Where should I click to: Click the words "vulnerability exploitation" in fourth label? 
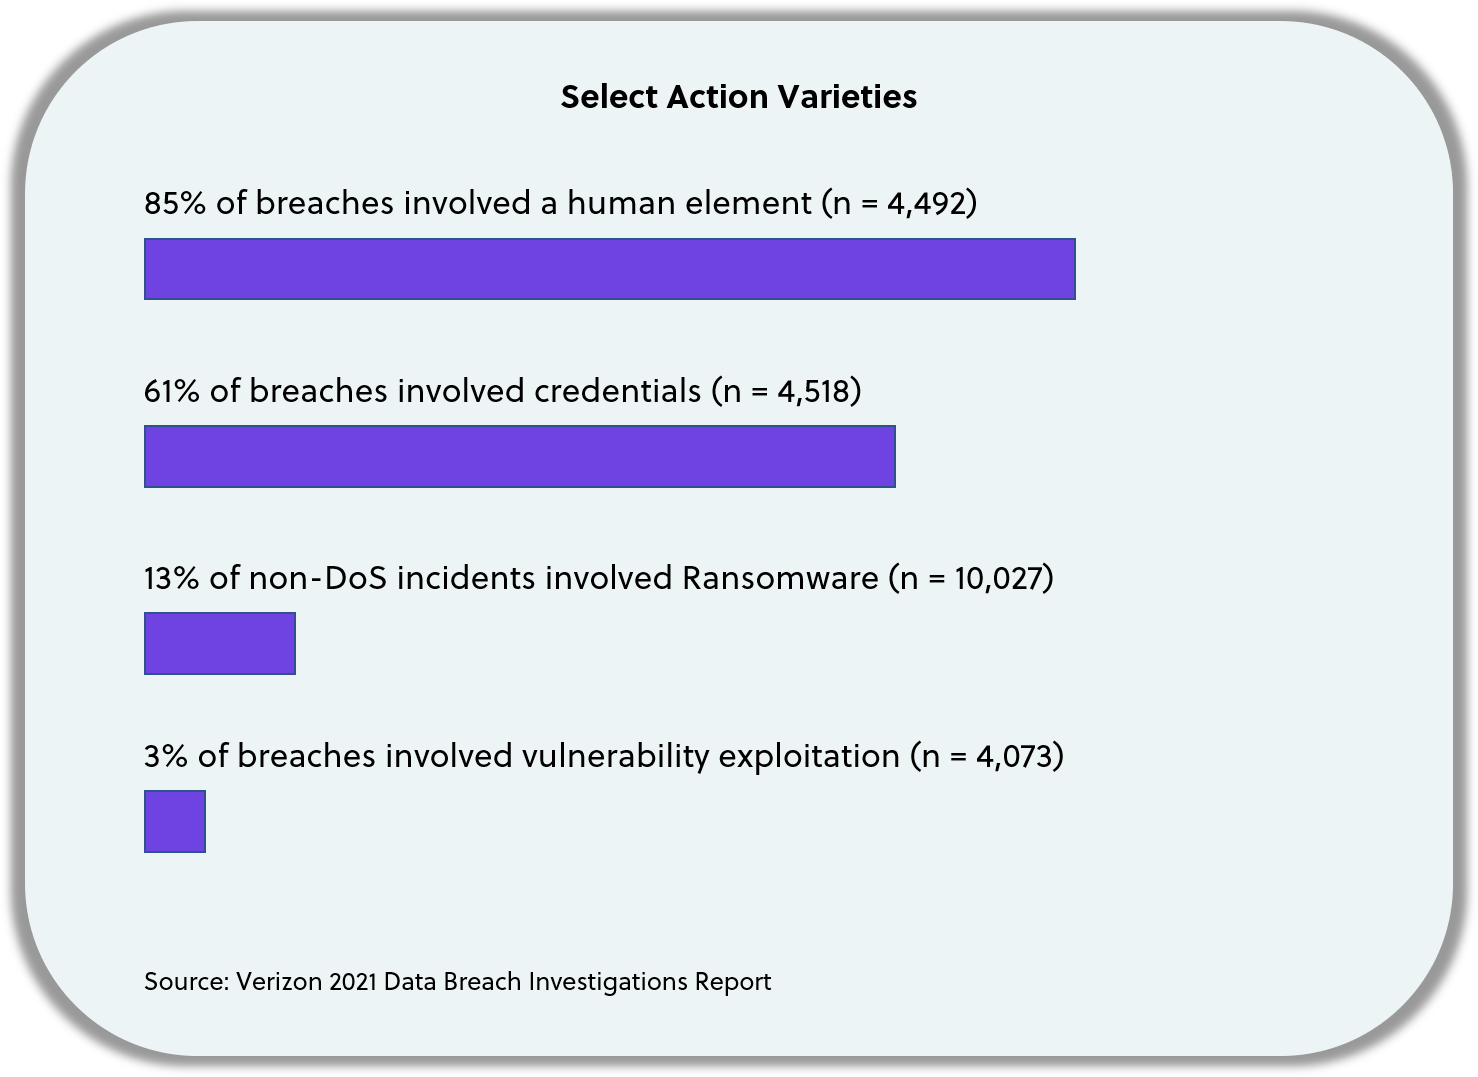(x=711, y=756)
